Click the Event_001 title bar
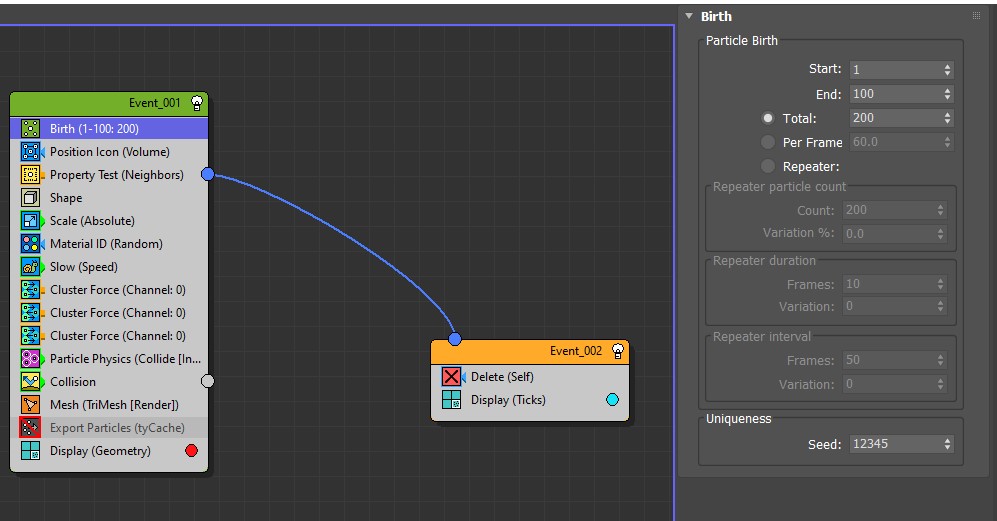This screenshot has height=521, width=997. [x=109, y=103]
